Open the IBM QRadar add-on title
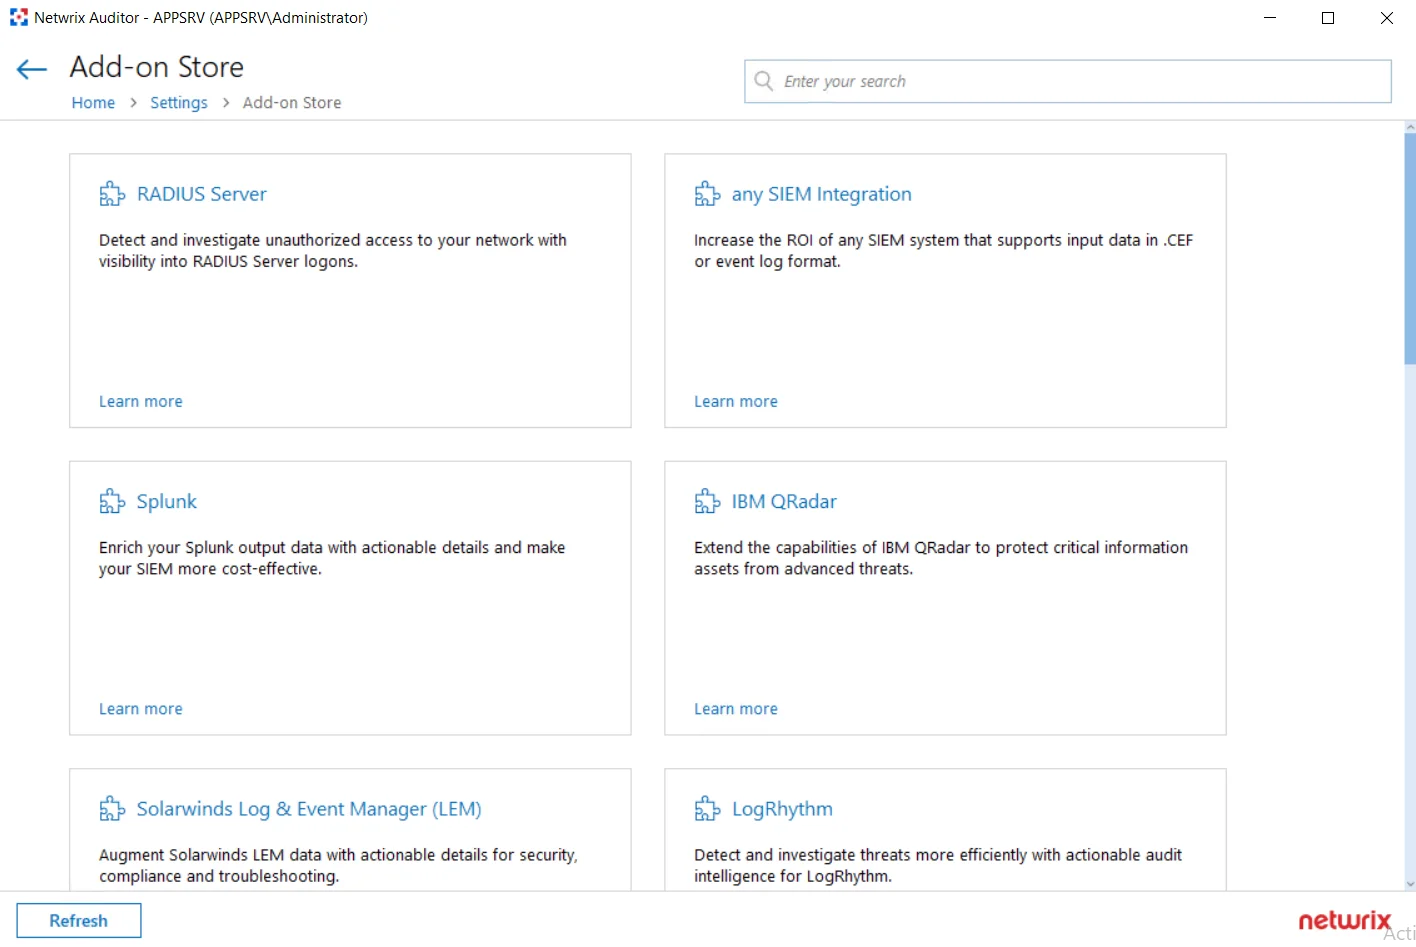 784,501
